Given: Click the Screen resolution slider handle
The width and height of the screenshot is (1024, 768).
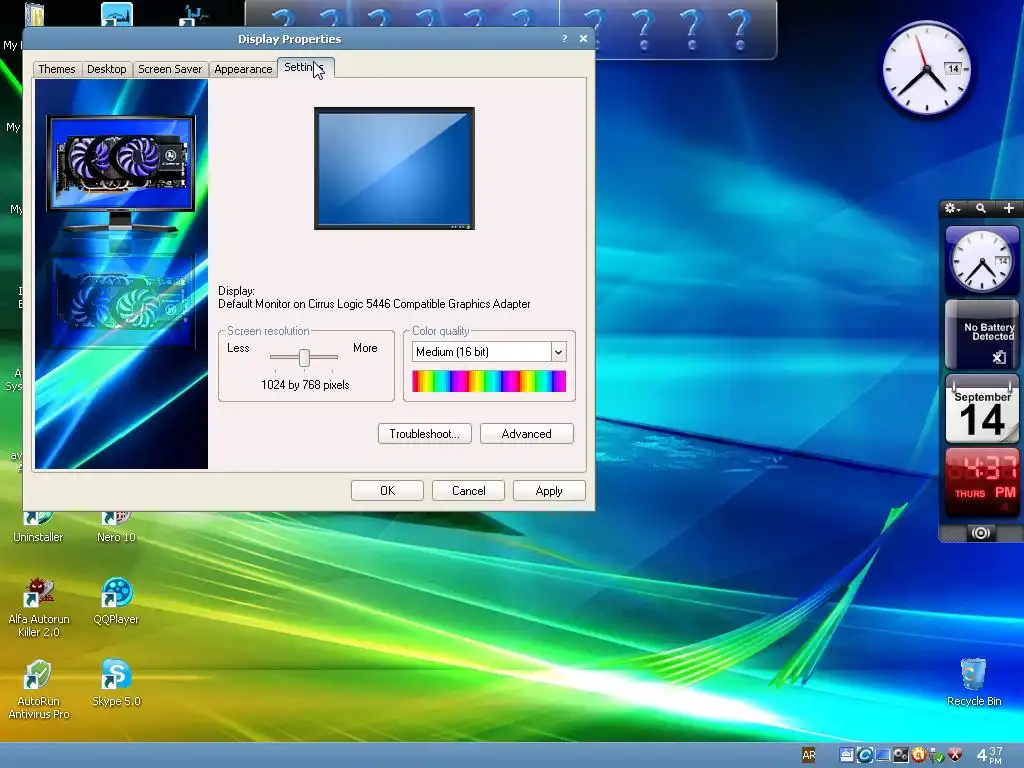Looking at the screenshot, I should tap(304, 357).
